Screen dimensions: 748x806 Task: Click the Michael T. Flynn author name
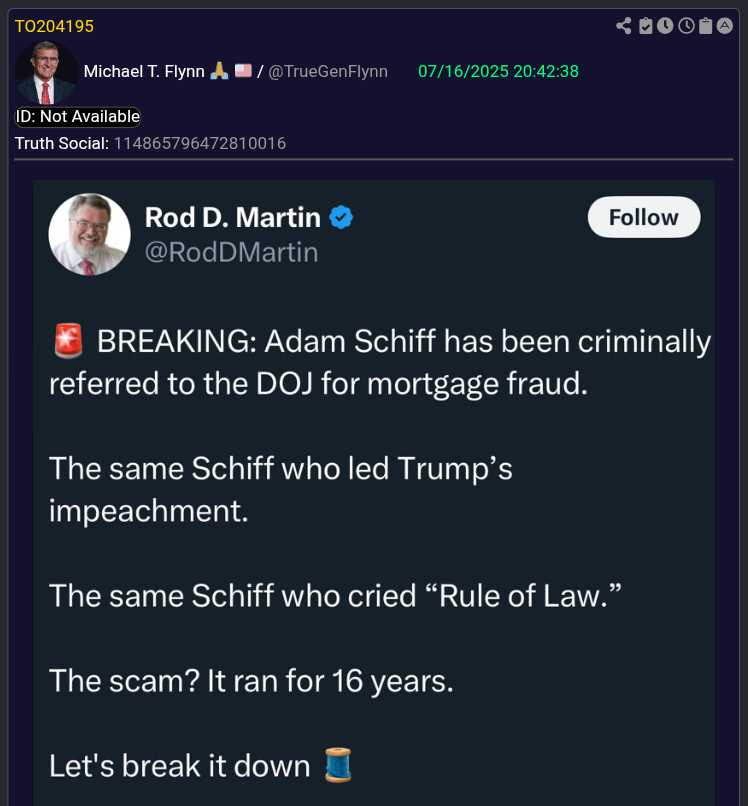(144, 71)
